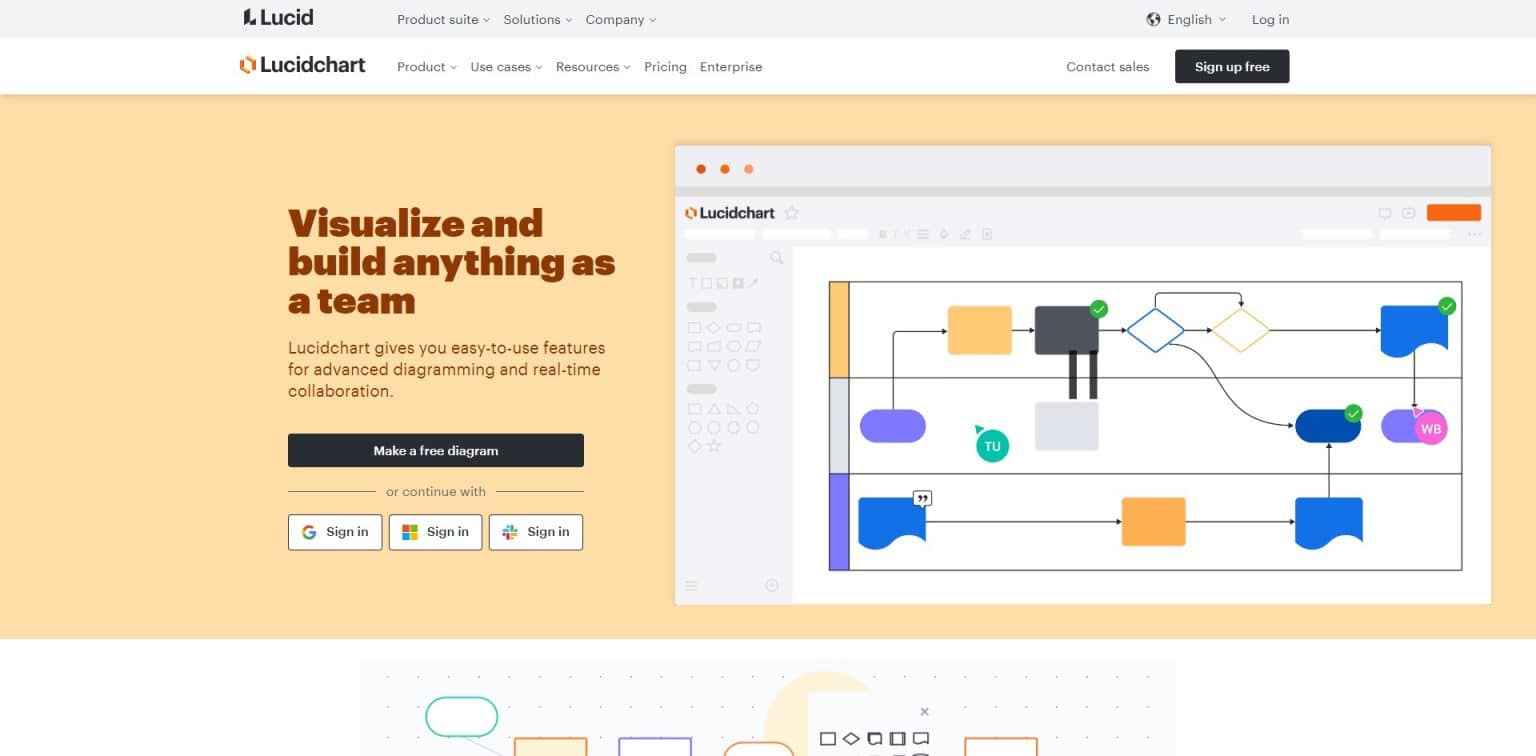Click the bulleted list icon in the toolbar

tap(921, 234)
